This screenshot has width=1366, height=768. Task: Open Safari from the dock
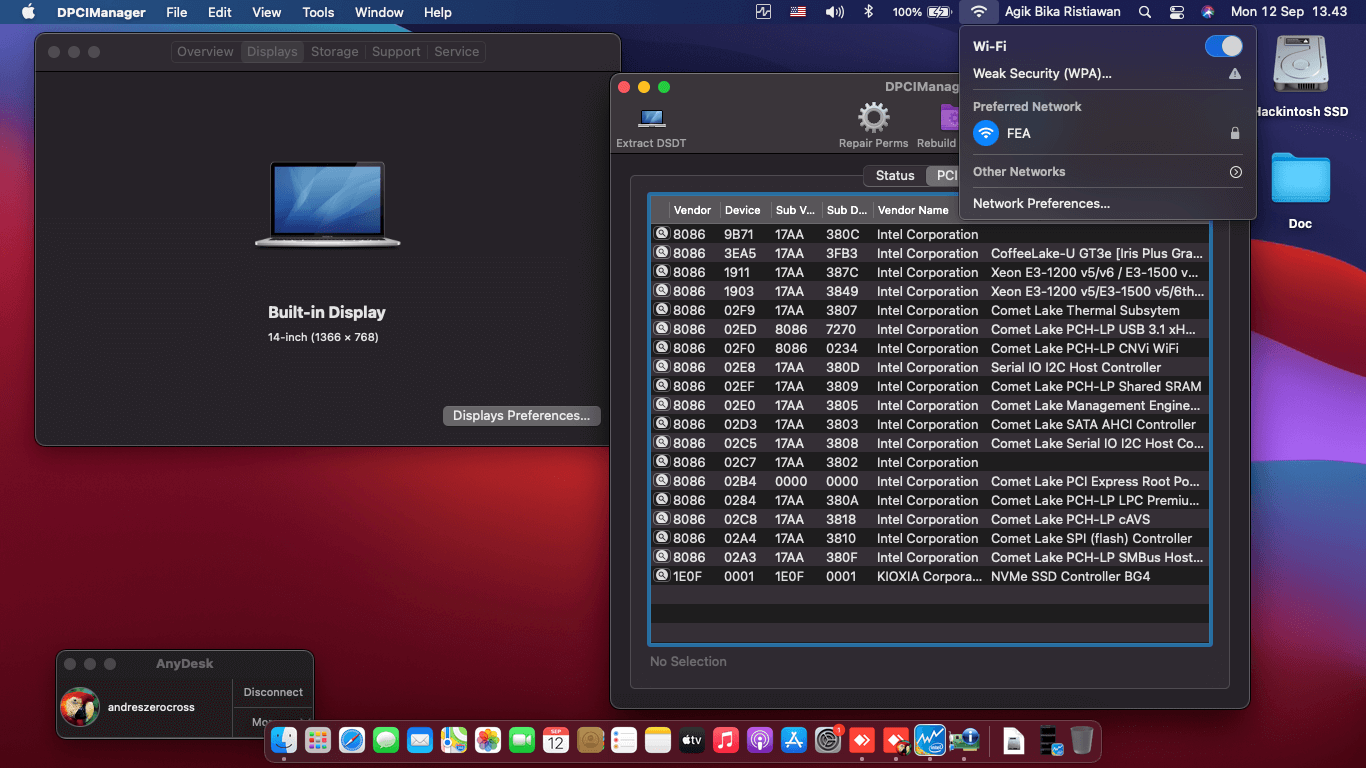click(352, 740)
